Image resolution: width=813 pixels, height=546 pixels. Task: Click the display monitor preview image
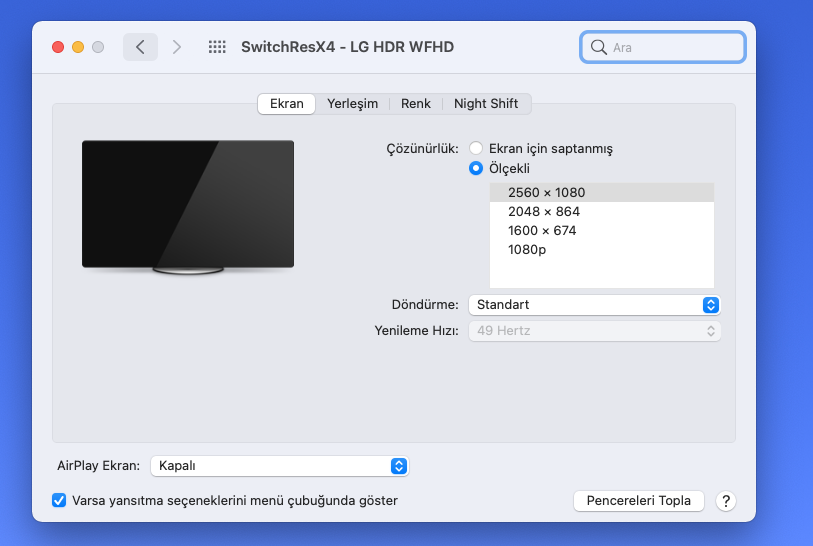pos(188,206)
